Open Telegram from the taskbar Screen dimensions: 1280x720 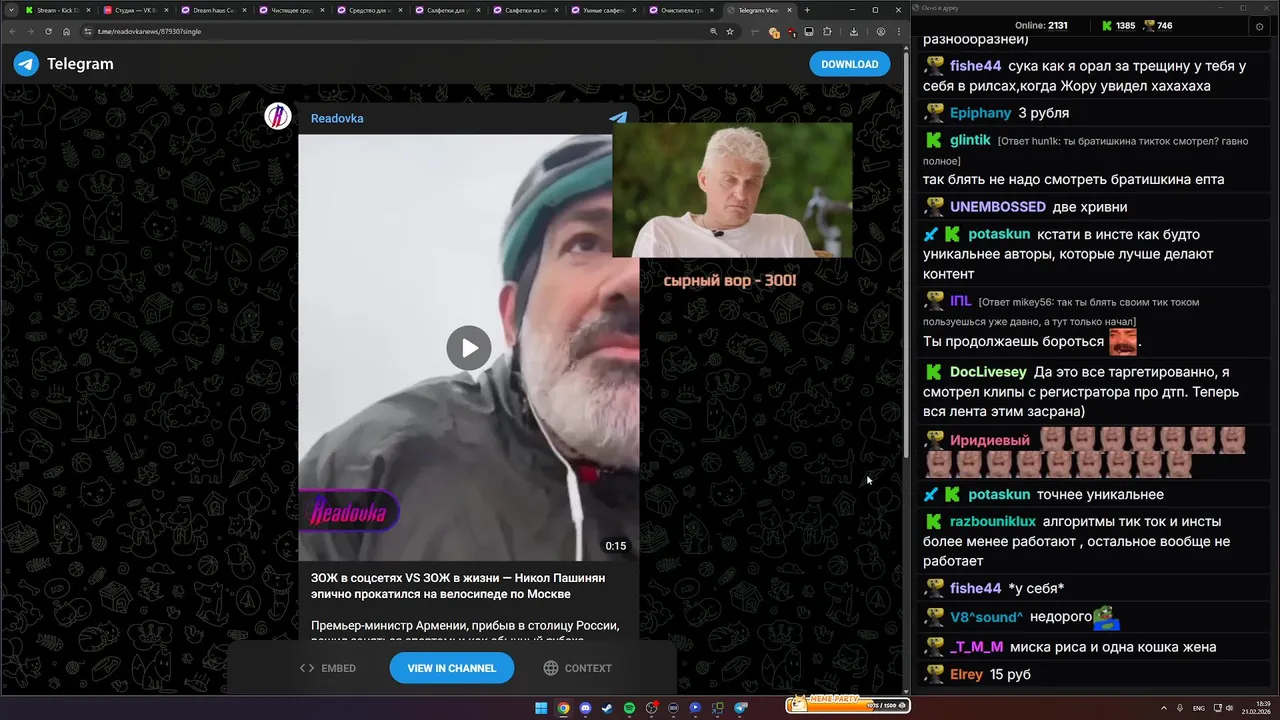point(740,708)
